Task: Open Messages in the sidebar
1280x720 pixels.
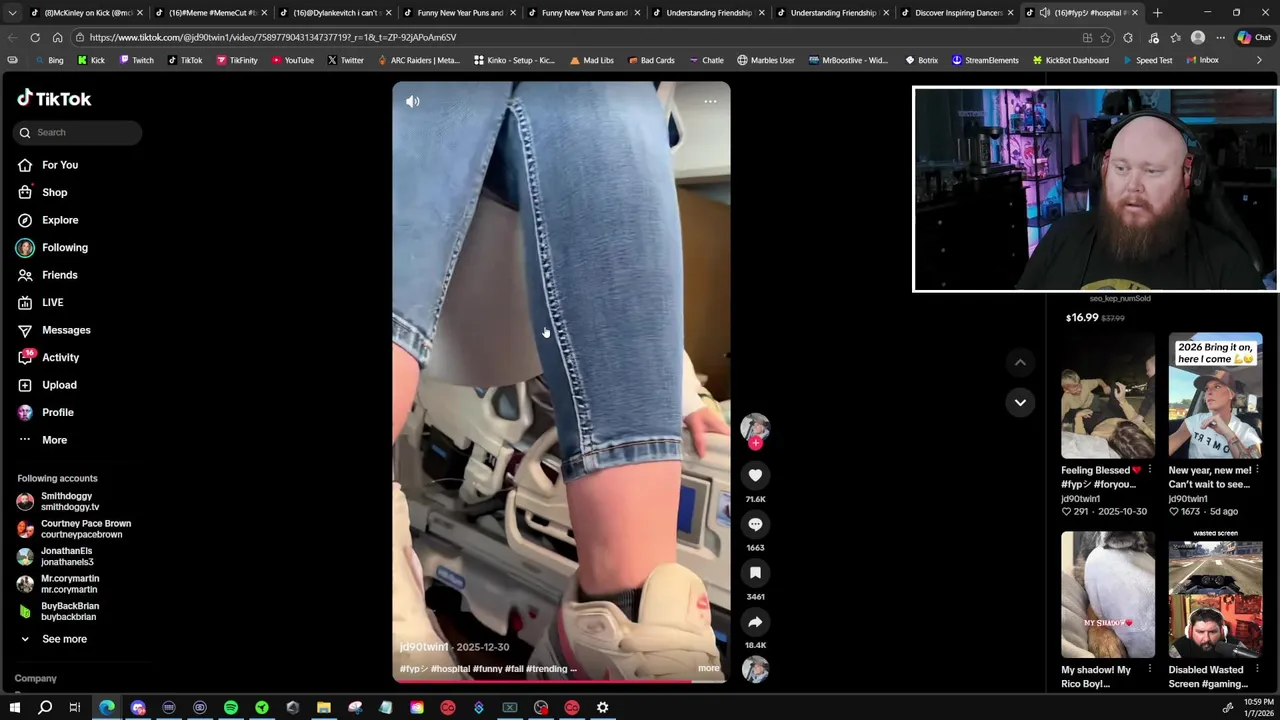Action: pos(66,330)
